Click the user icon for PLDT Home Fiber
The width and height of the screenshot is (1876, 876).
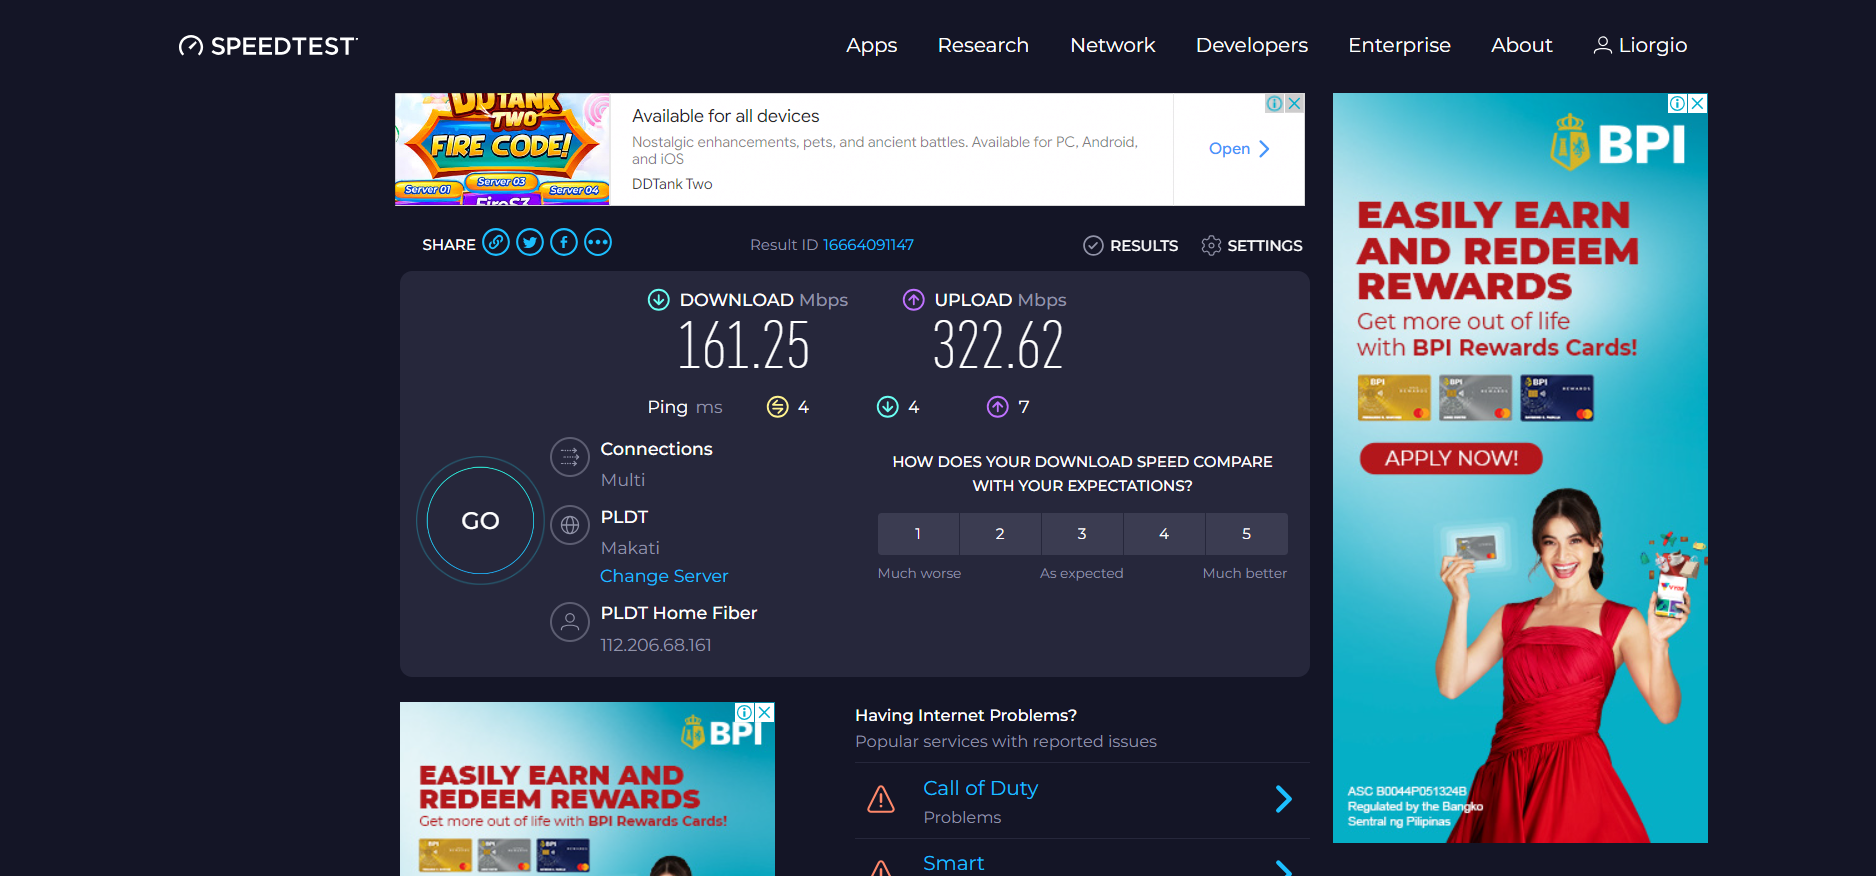pos(570,622)
